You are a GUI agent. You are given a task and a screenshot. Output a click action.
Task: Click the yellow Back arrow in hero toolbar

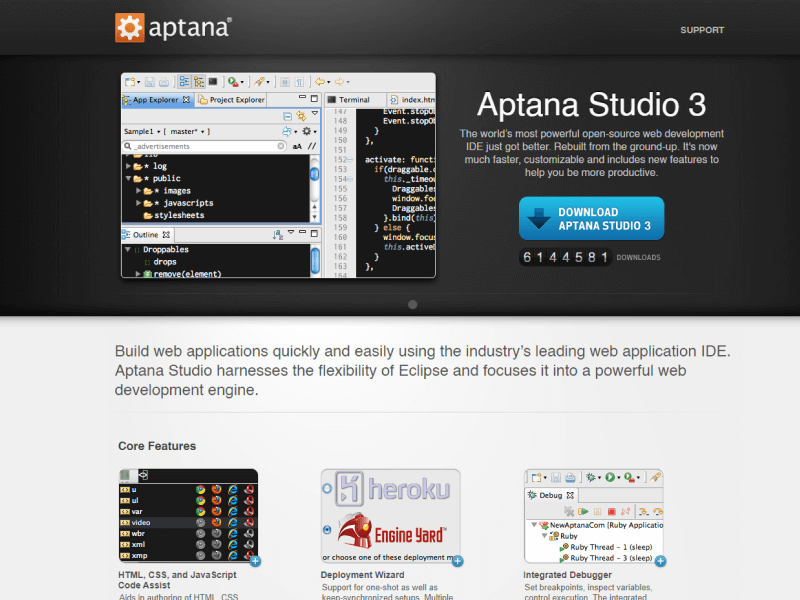[x=320, y=82]
